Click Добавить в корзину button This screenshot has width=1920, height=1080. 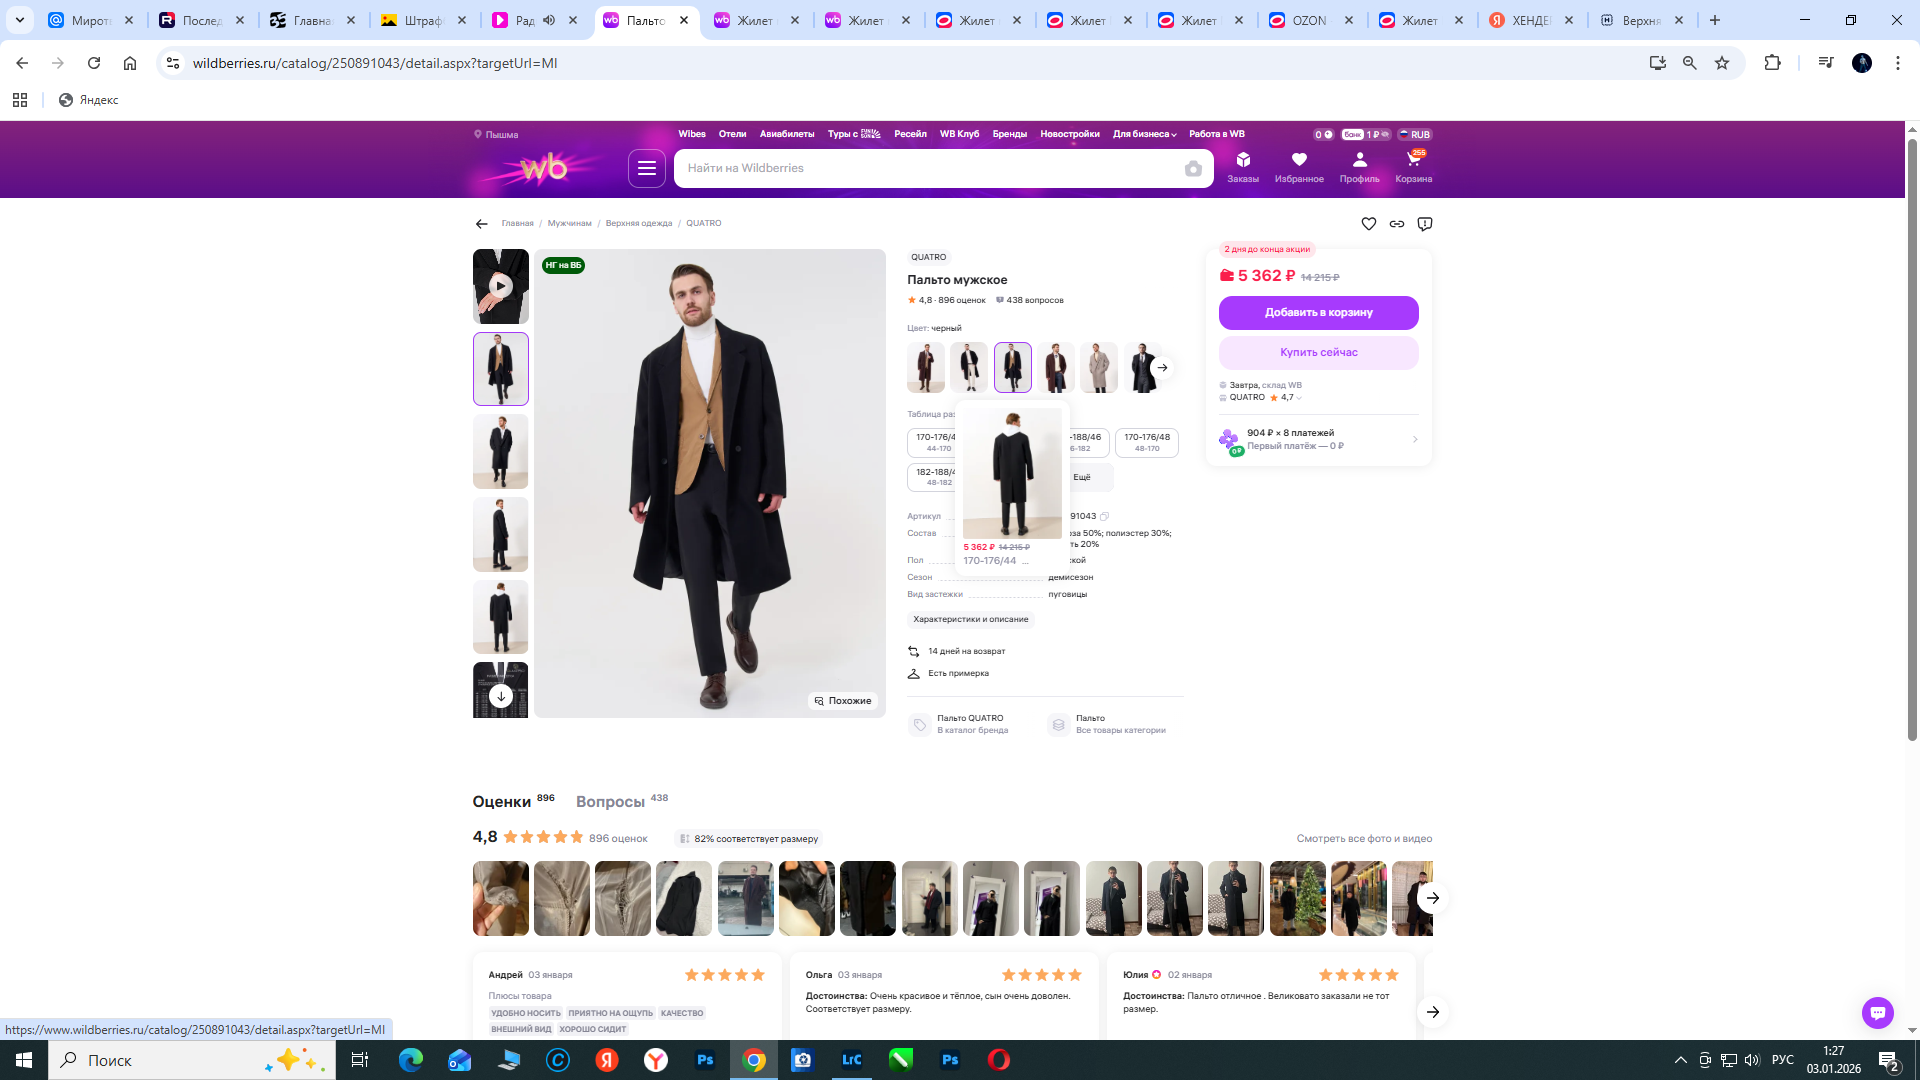pos(1318,313)
